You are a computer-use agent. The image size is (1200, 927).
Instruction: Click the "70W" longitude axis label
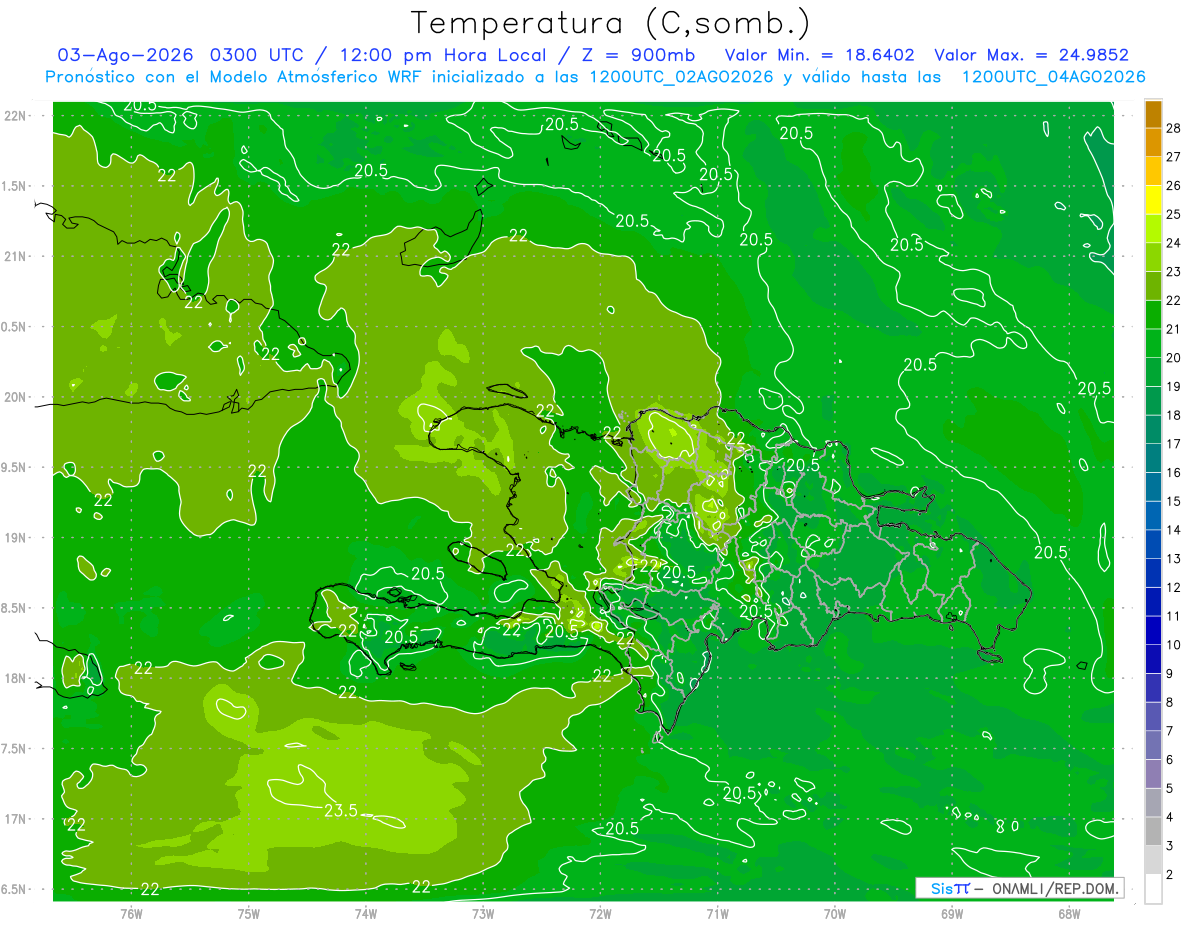[835, 913]
